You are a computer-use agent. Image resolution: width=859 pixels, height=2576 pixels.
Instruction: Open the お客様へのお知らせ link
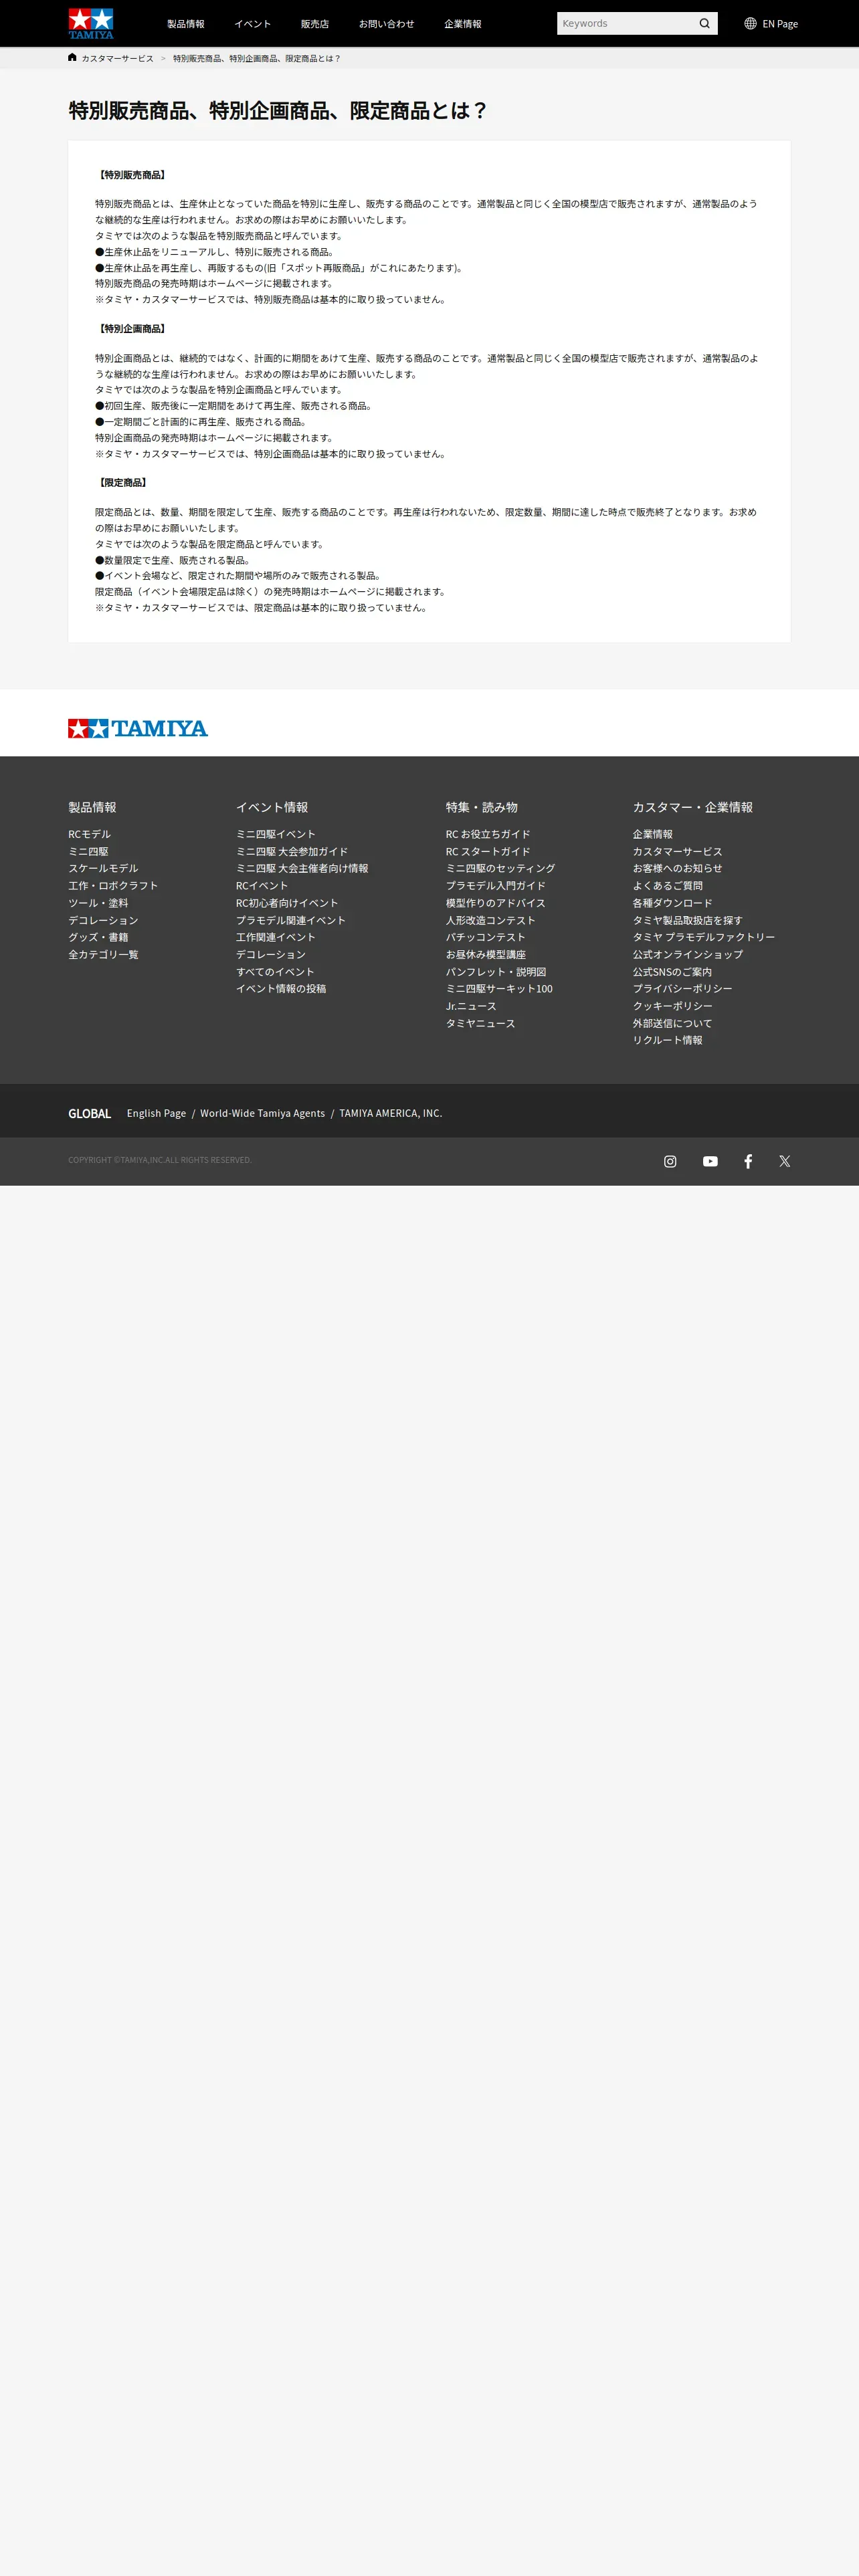(x=678, y=868)
